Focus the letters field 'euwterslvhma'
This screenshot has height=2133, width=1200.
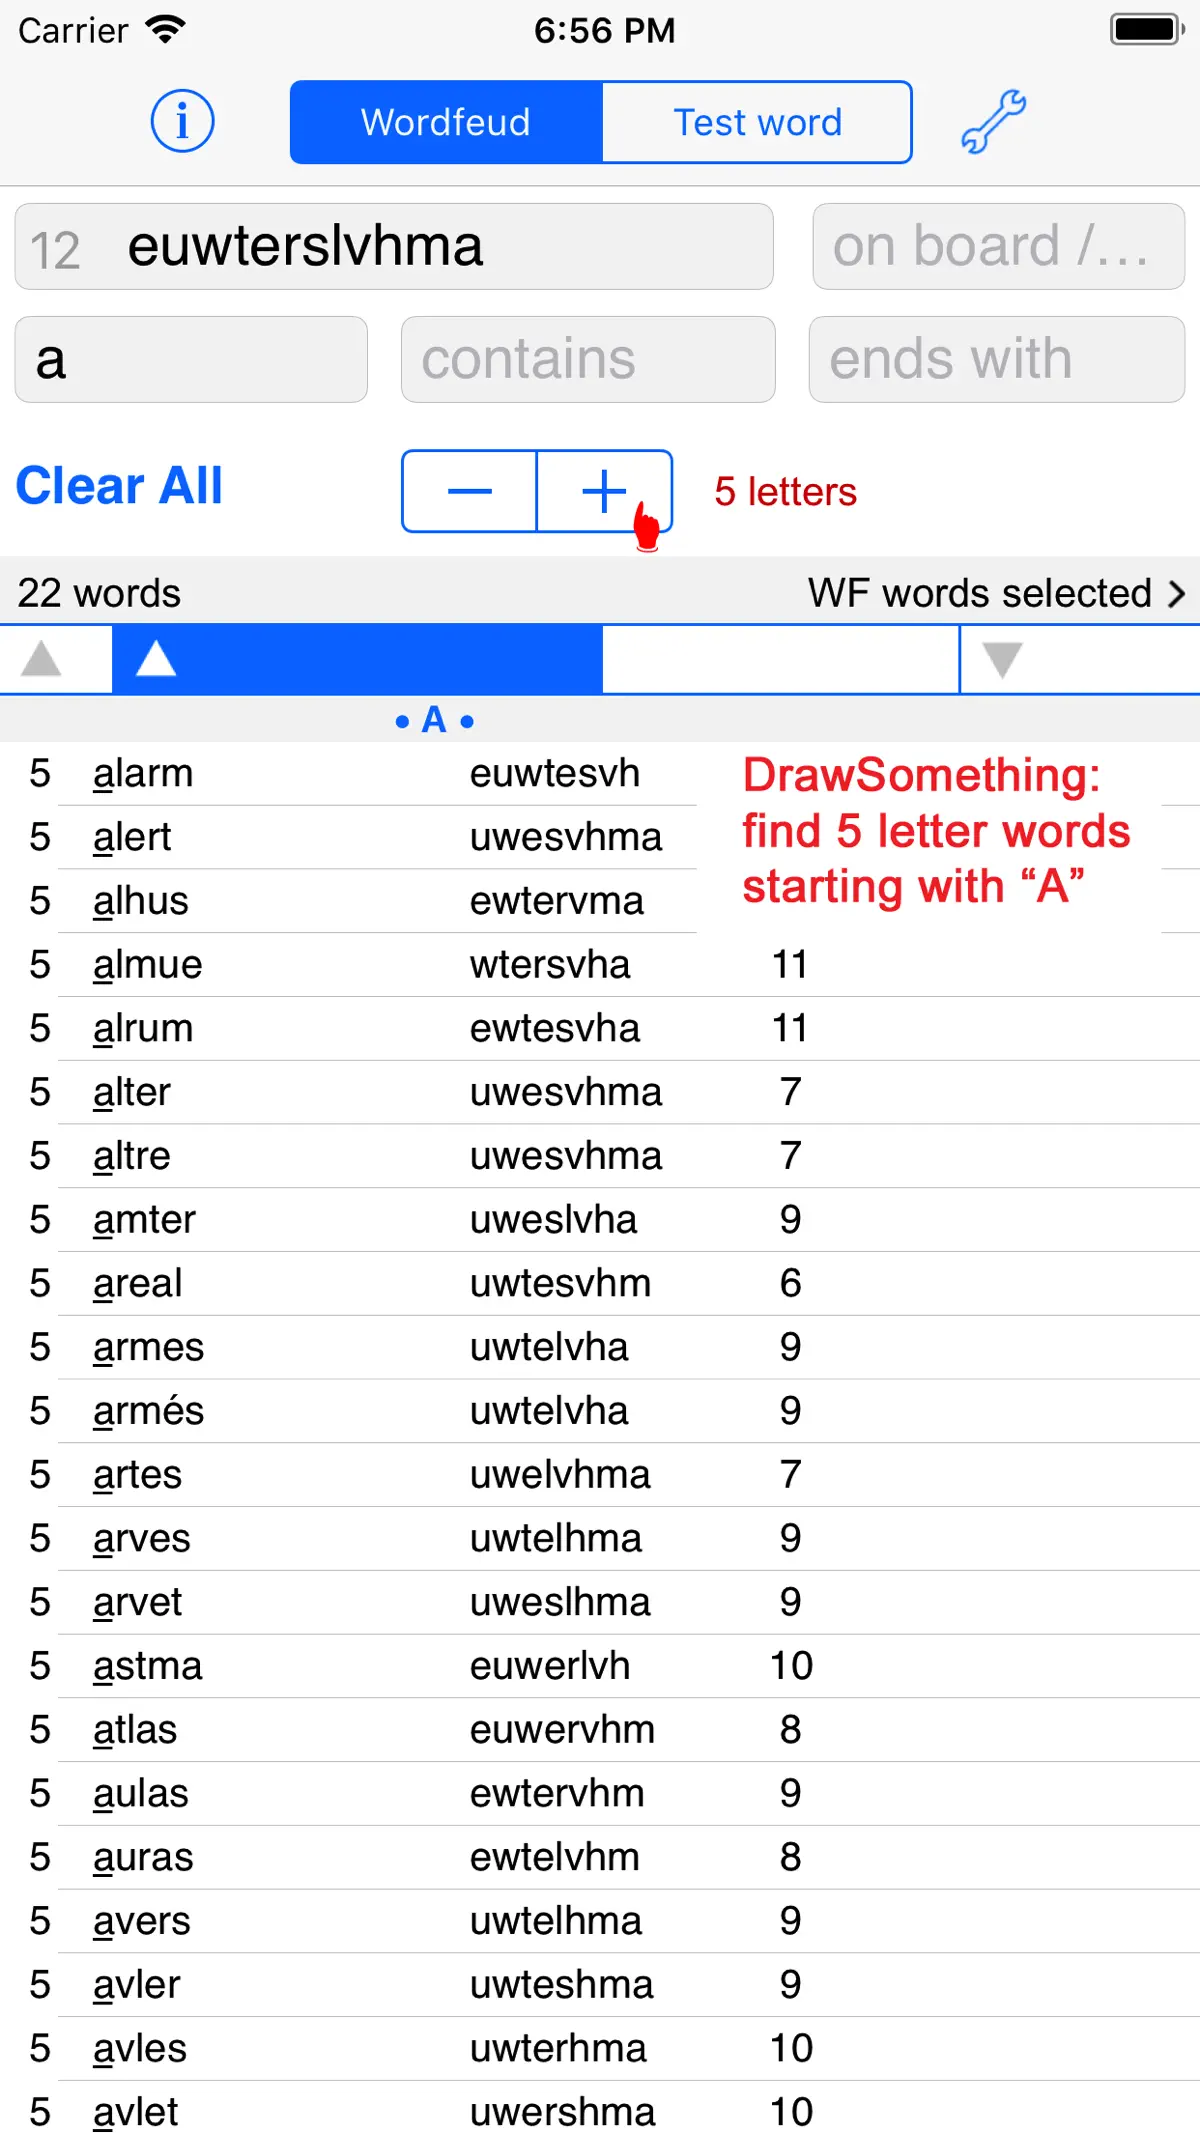(394, 247)
